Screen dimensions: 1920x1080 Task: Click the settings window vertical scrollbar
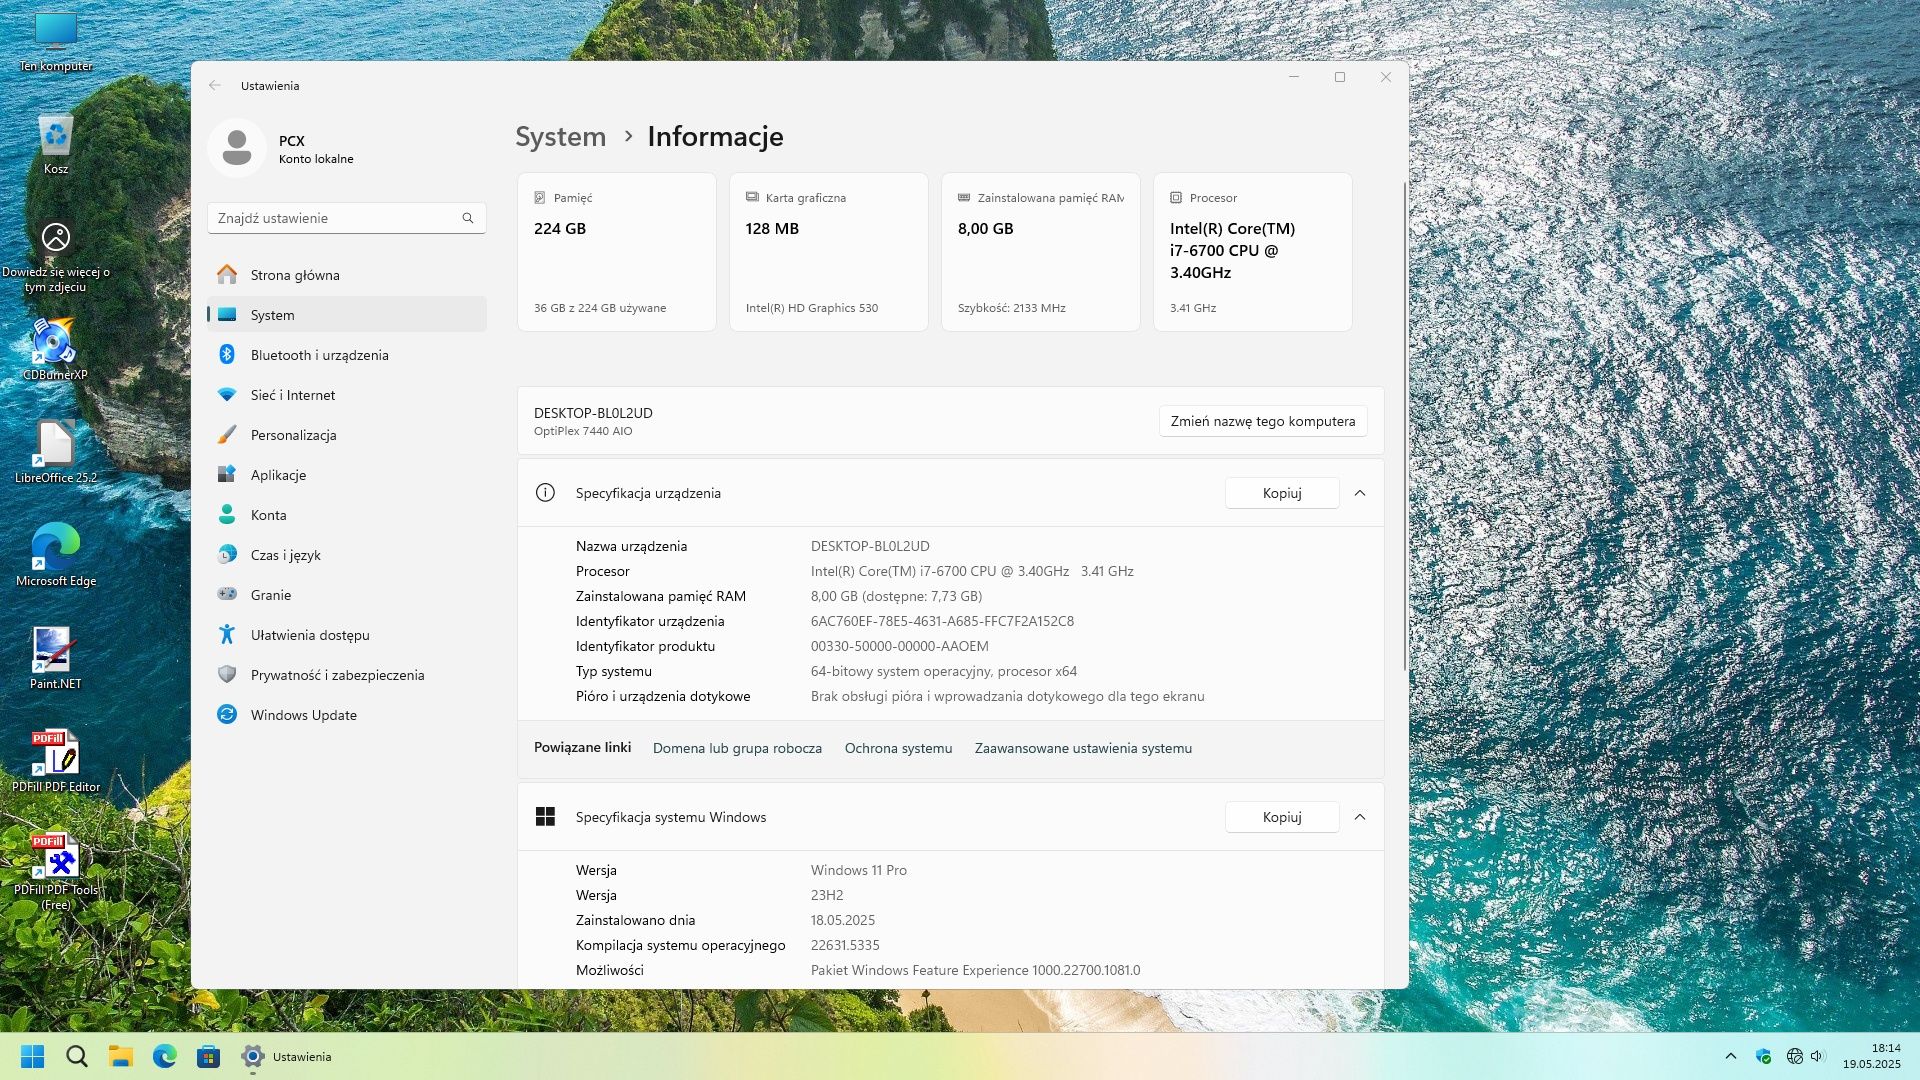(1404, 425)
